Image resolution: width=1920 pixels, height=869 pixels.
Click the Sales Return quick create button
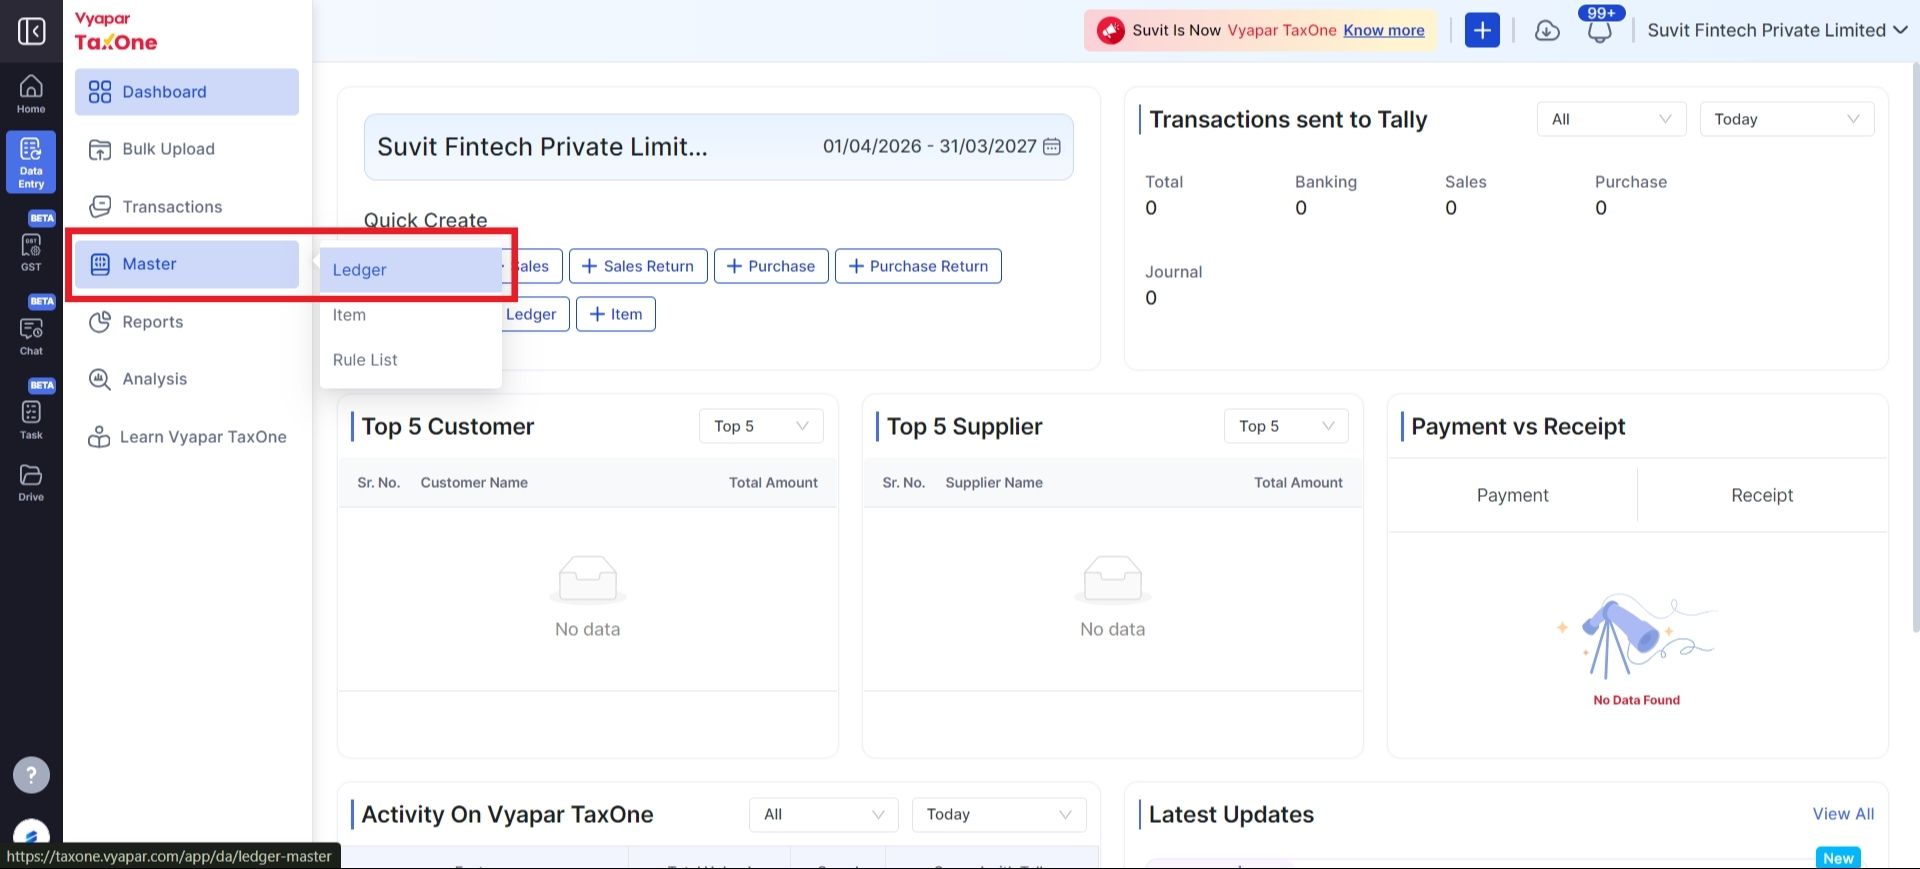coord(638,266)
